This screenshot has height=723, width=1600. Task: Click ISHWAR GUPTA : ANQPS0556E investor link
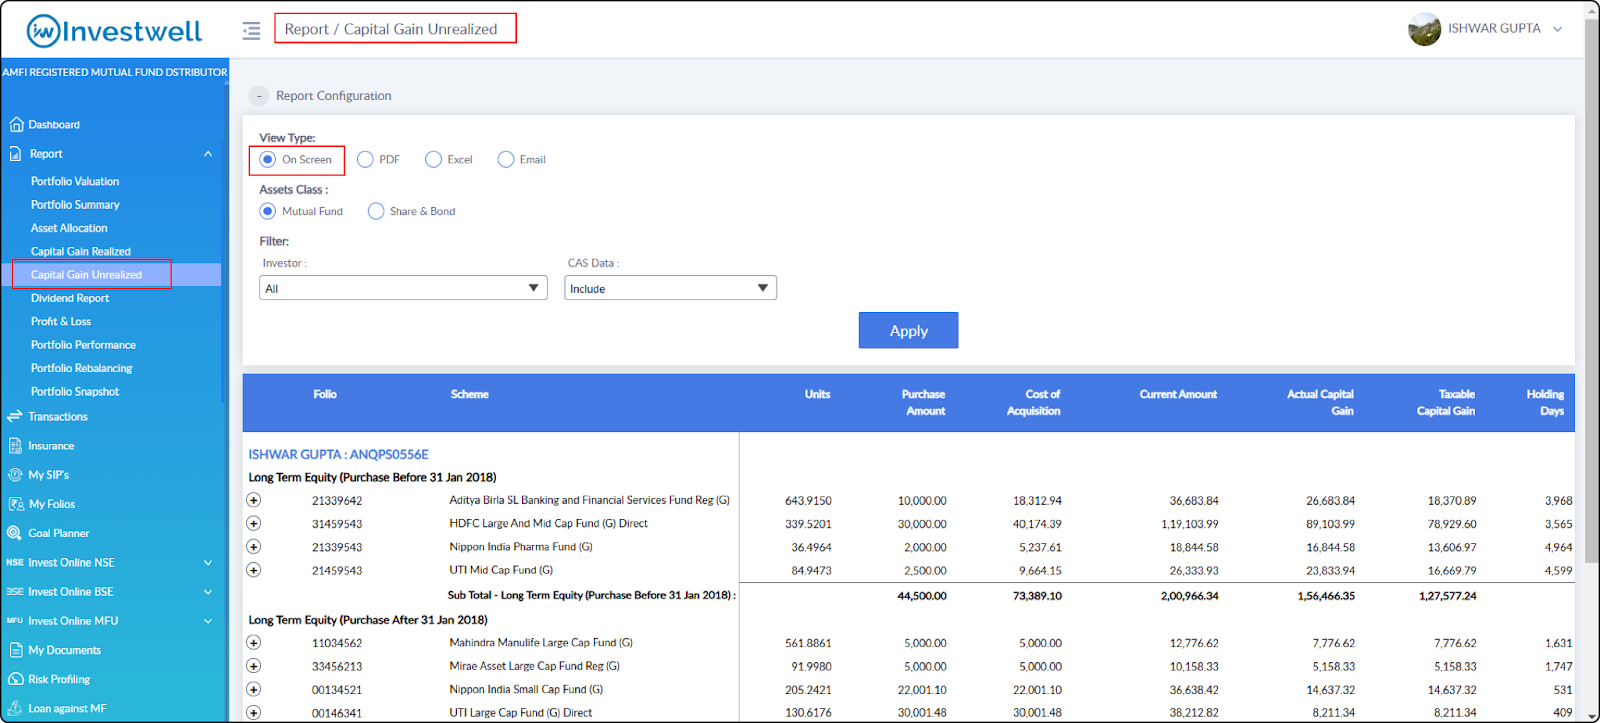point(338,454)
